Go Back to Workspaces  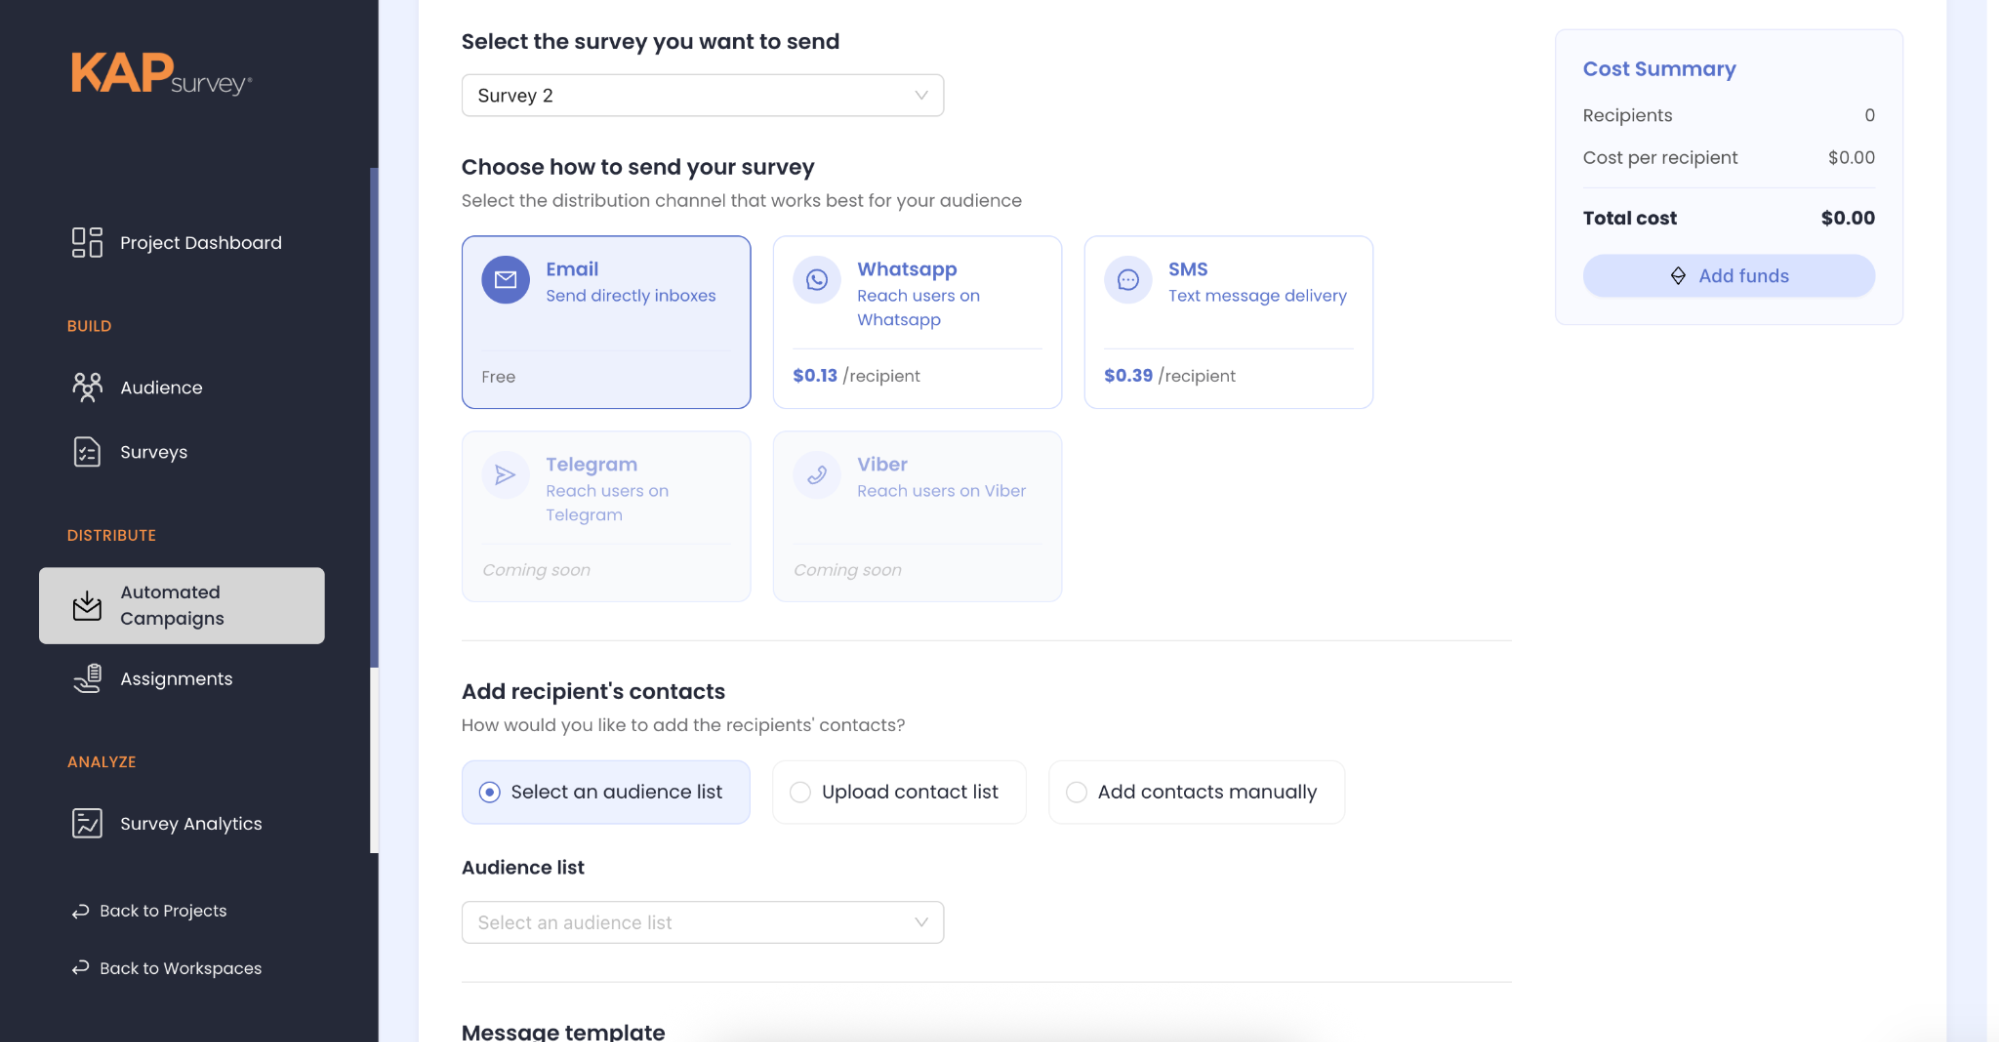pyautogui.click(x=166, y=968)
